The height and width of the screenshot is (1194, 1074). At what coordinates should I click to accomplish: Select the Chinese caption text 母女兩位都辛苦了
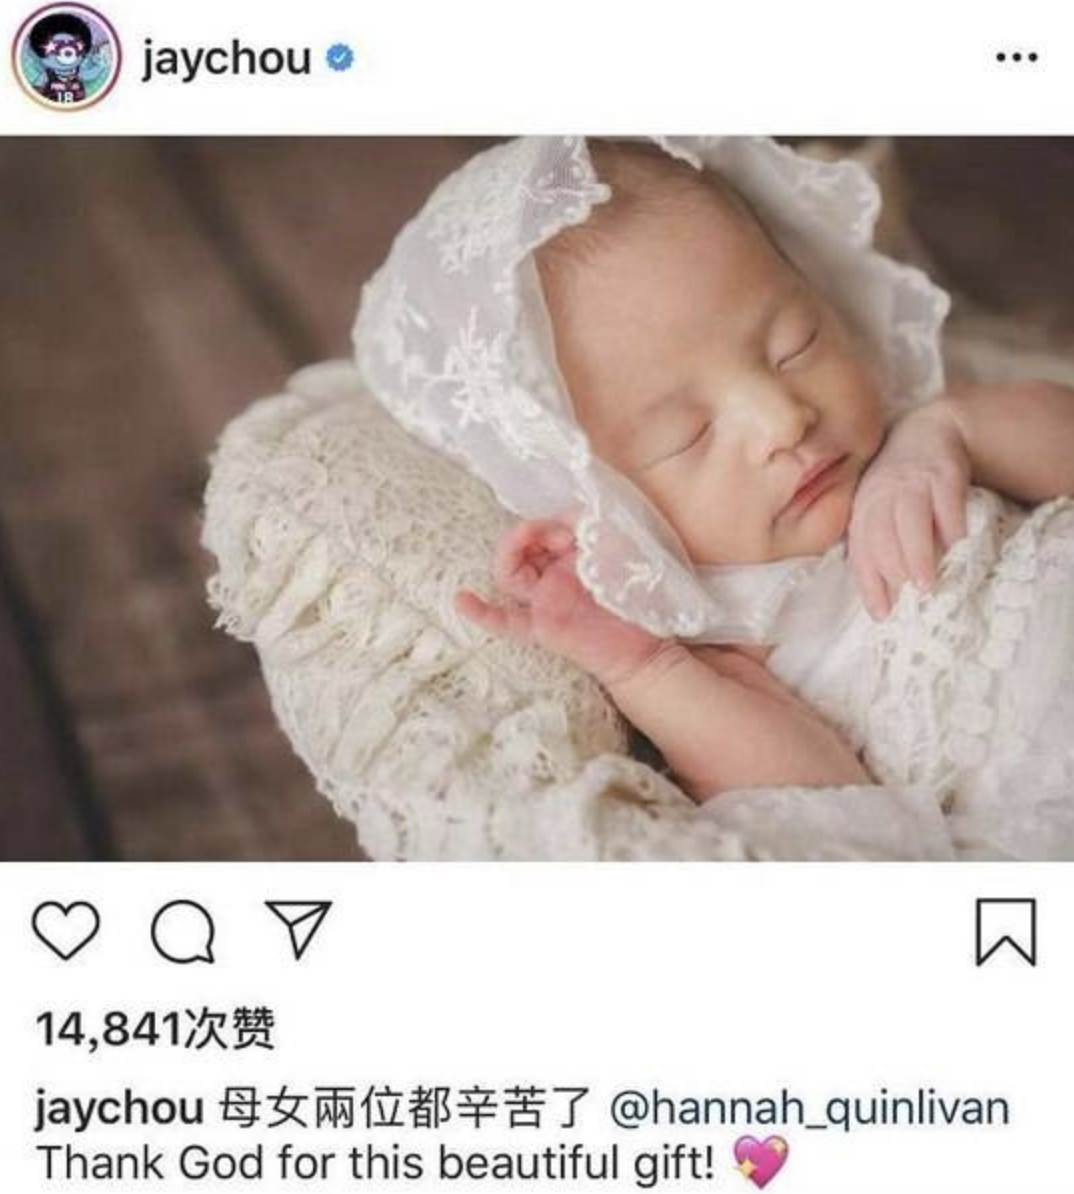click(404, 1109)
